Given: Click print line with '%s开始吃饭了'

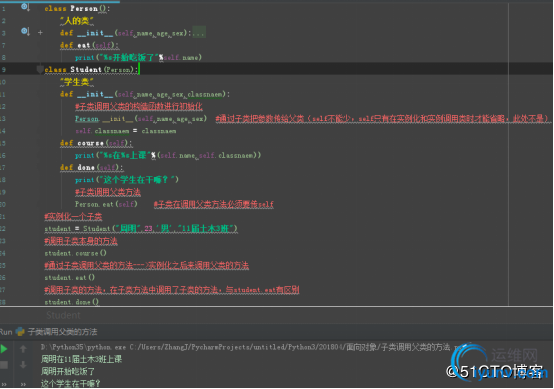Looking at the screenshot, I should coord(138,57).
